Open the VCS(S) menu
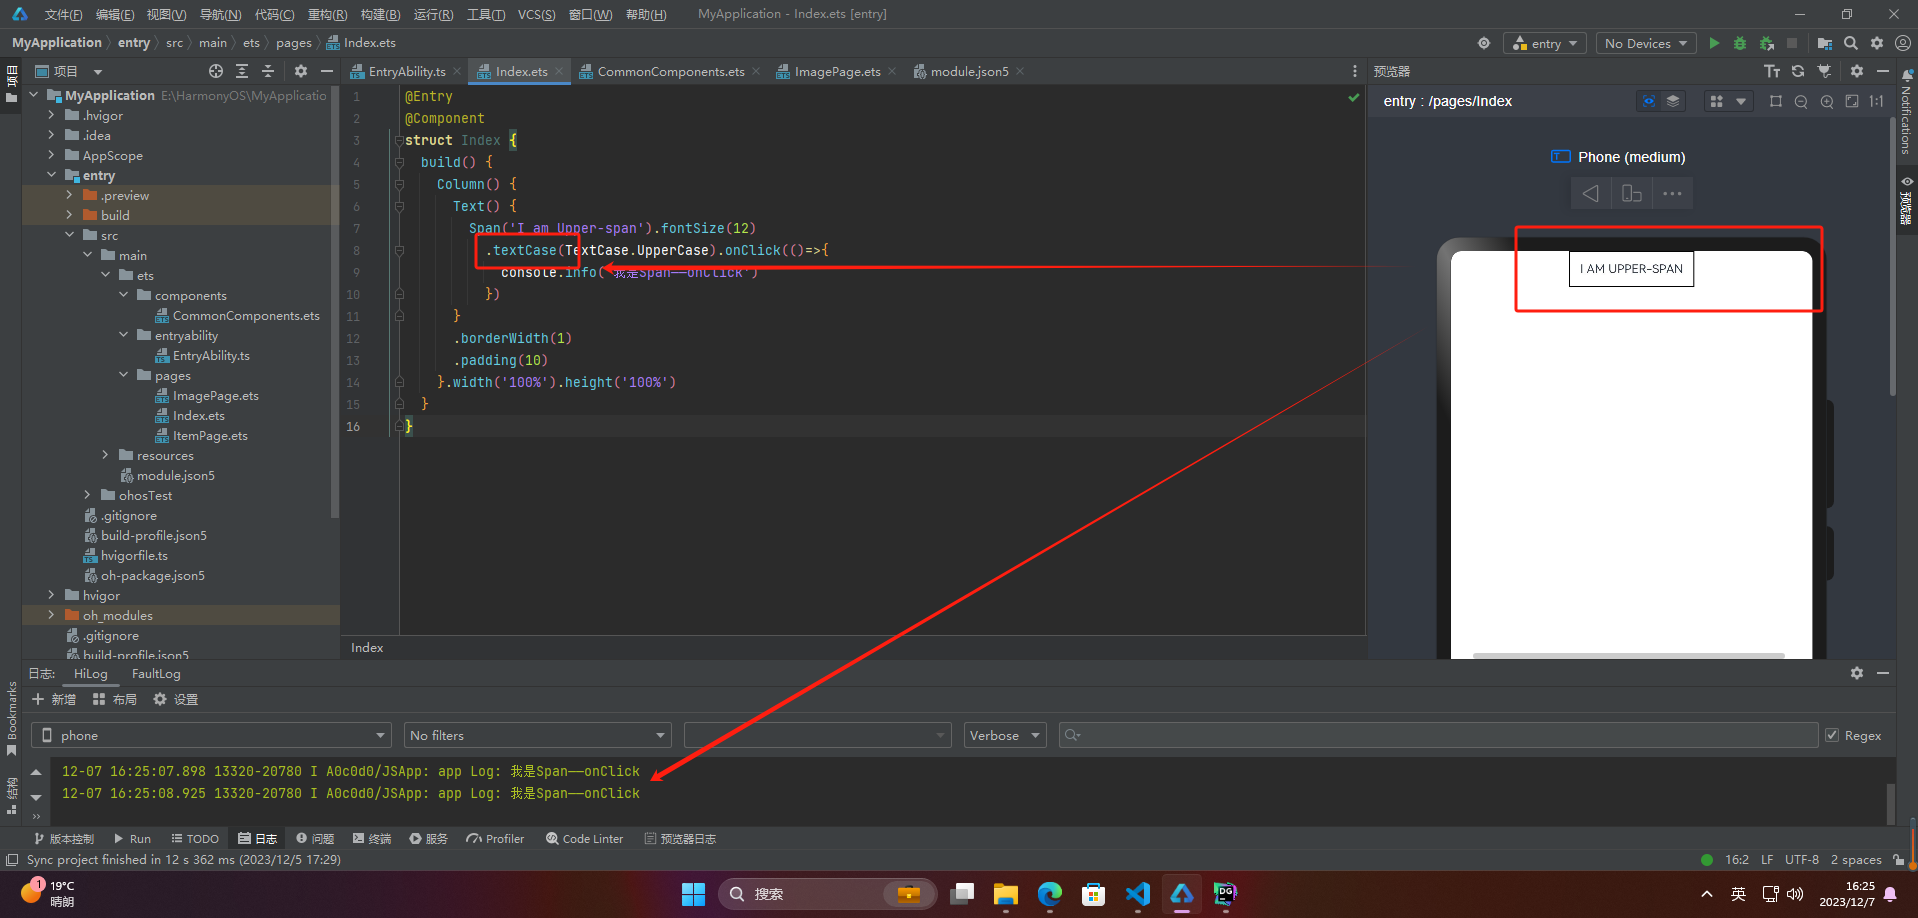This screenshot has width=1918, height=918. point(537,14)
